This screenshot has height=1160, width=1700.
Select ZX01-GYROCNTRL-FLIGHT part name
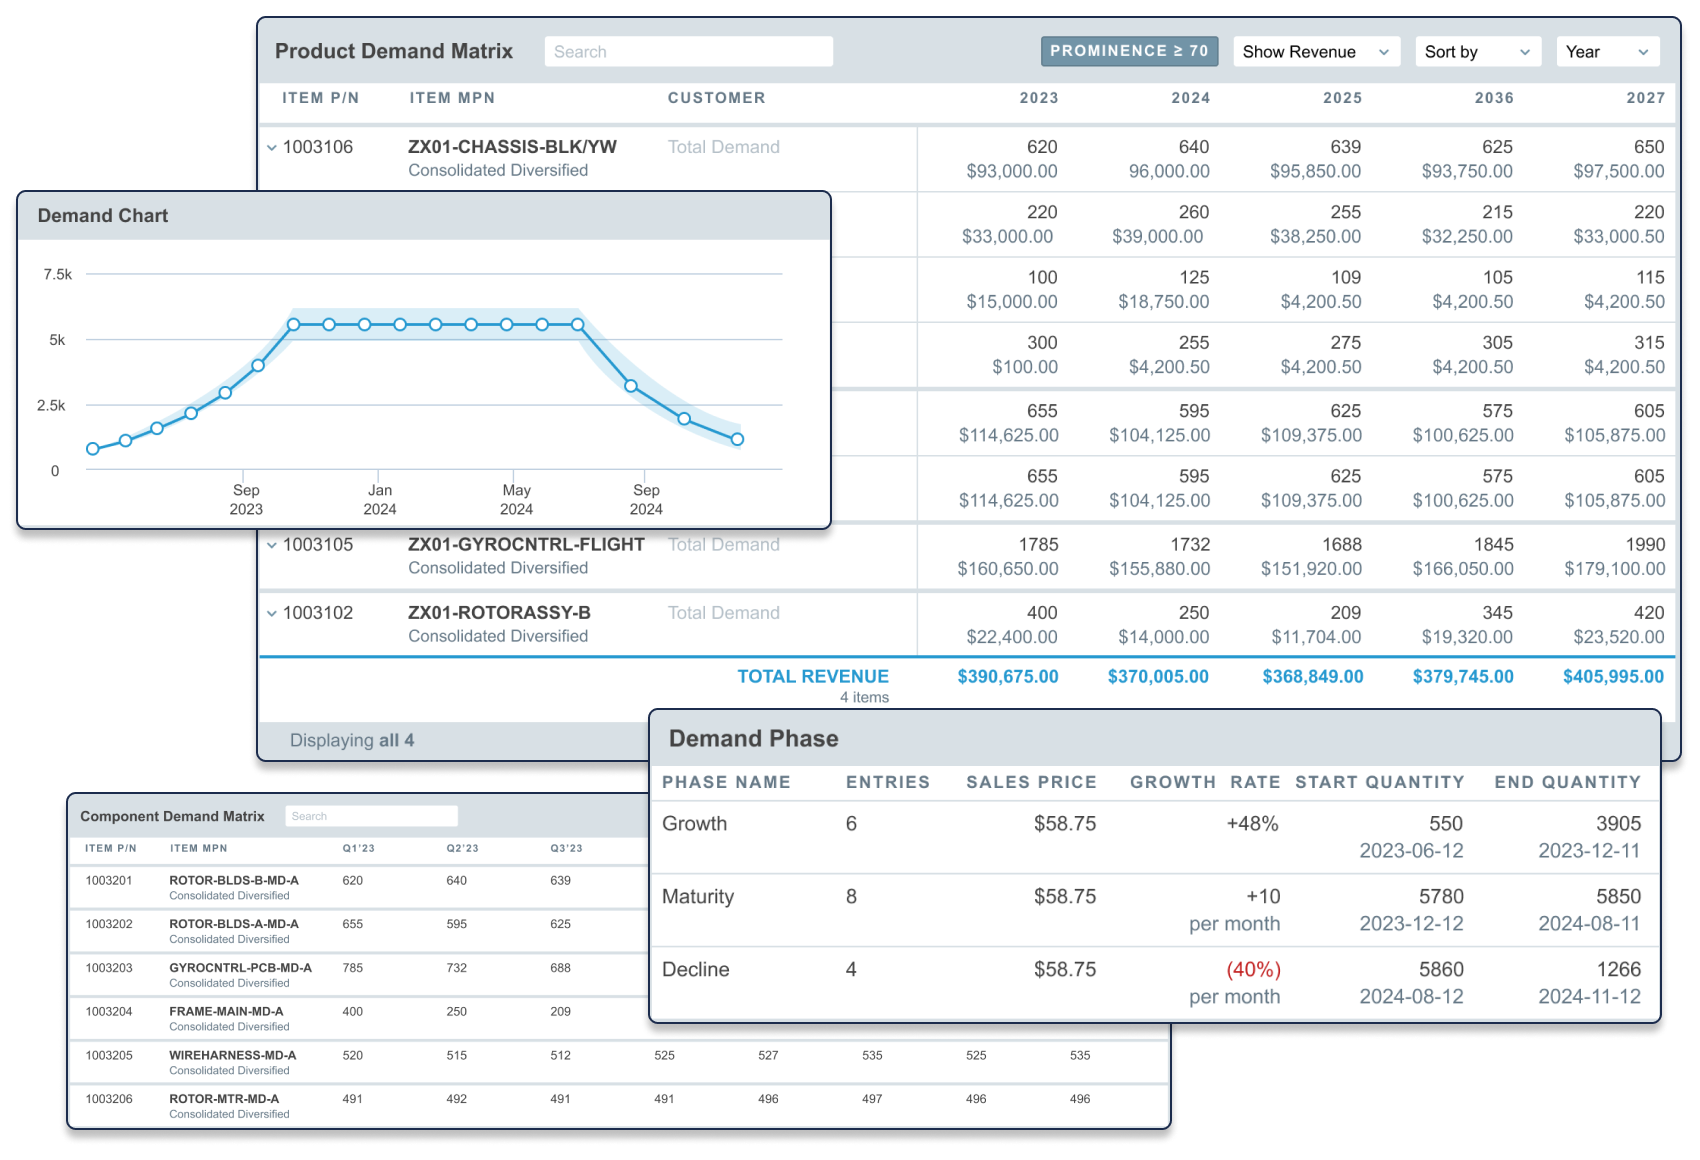(x=526, y=544)
